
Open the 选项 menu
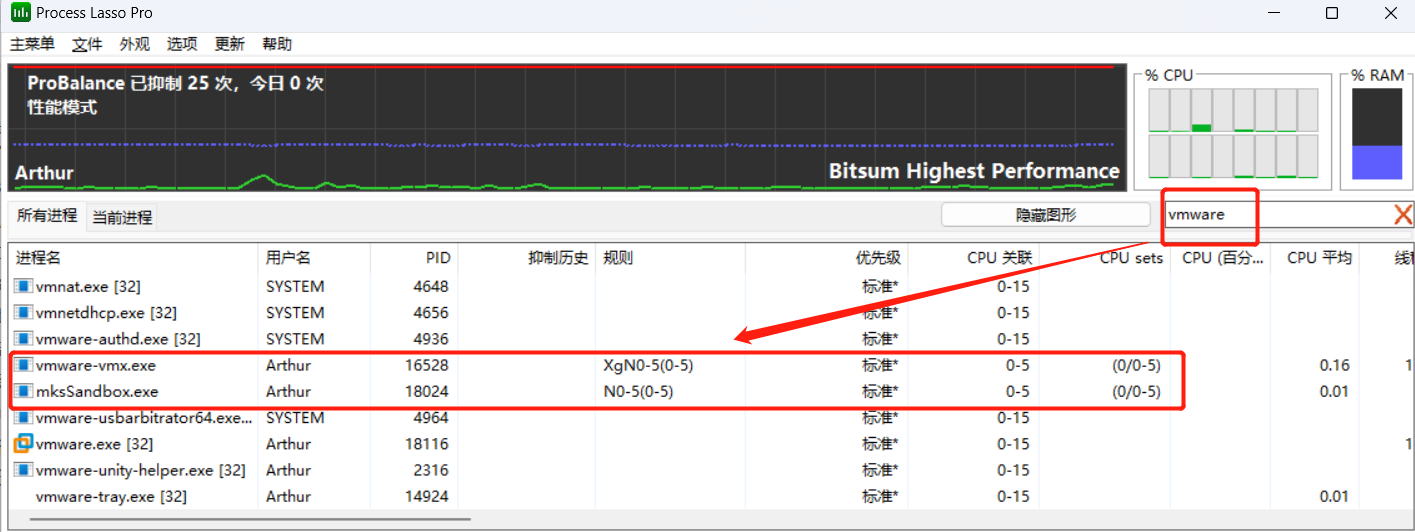pyautogui.click(x=182, y=44)
